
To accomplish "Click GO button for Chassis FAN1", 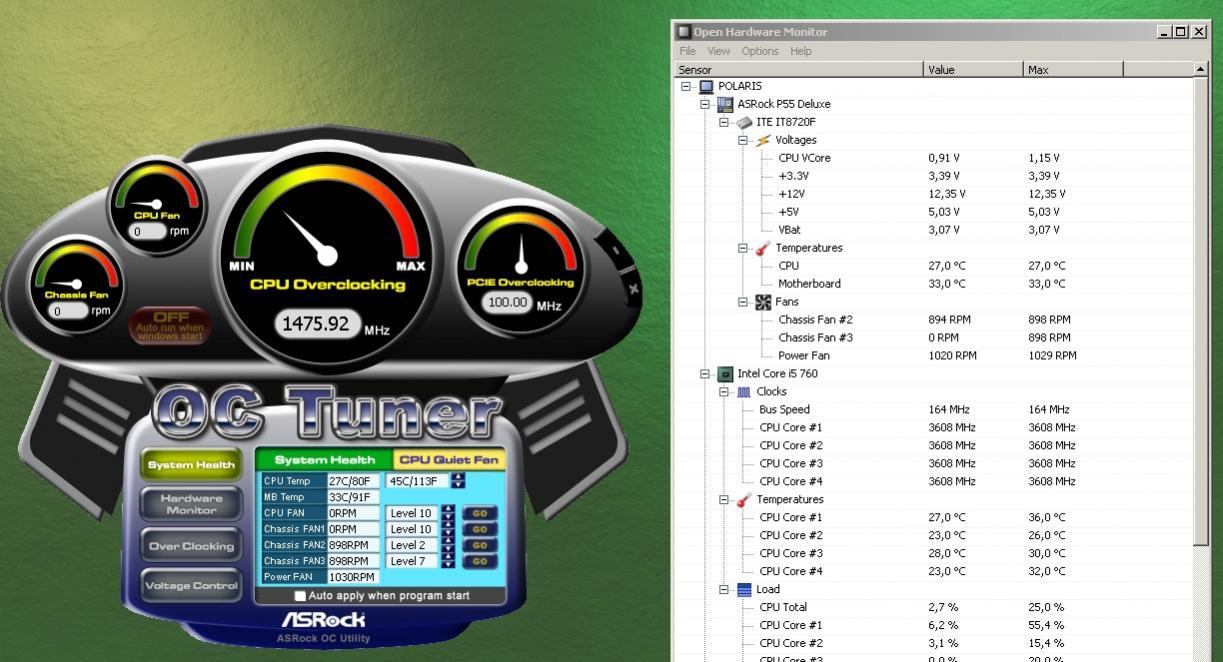I will click(479, 529).
